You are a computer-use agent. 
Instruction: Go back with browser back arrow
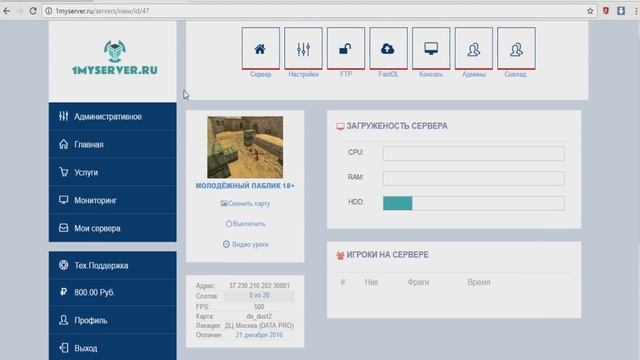coord(7,11)
